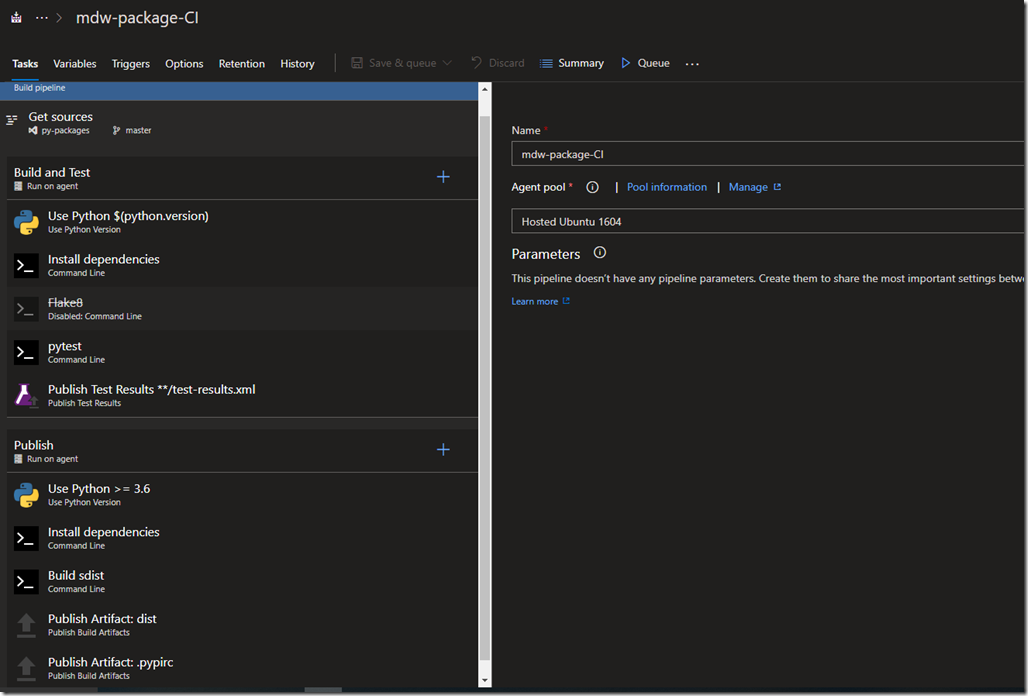Open the Agent pool dropdown Hosted Ubuntu 1604
Image resolution: width=1028 pixels, height=696 pixels.
click(x=768, y=222)
